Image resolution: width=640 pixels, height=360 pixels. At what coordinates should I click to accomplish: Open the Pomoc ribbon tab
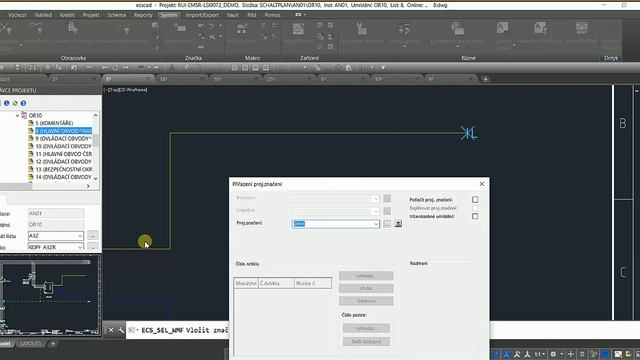[x=272, y=15]
